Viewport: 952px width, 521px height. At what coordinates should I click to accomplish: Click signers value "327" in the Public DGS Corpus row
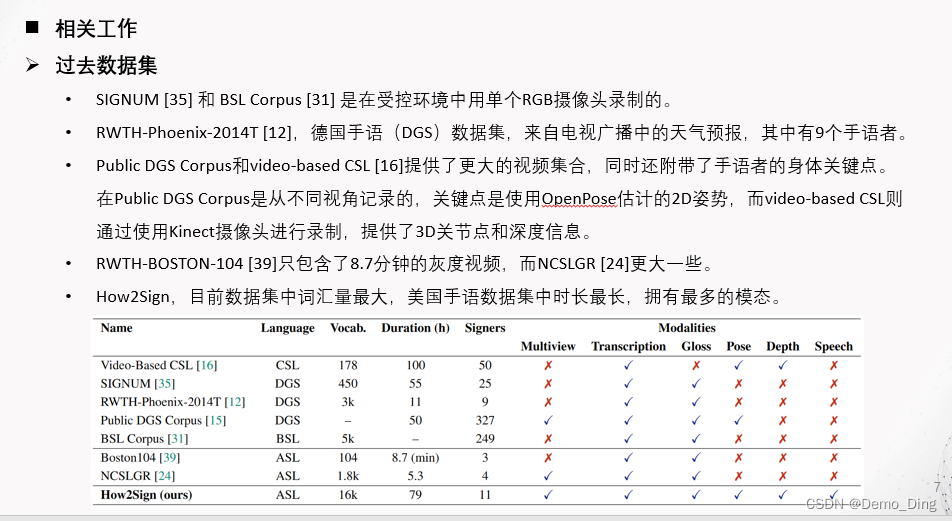pyautogui.click(x=485, y=420)
